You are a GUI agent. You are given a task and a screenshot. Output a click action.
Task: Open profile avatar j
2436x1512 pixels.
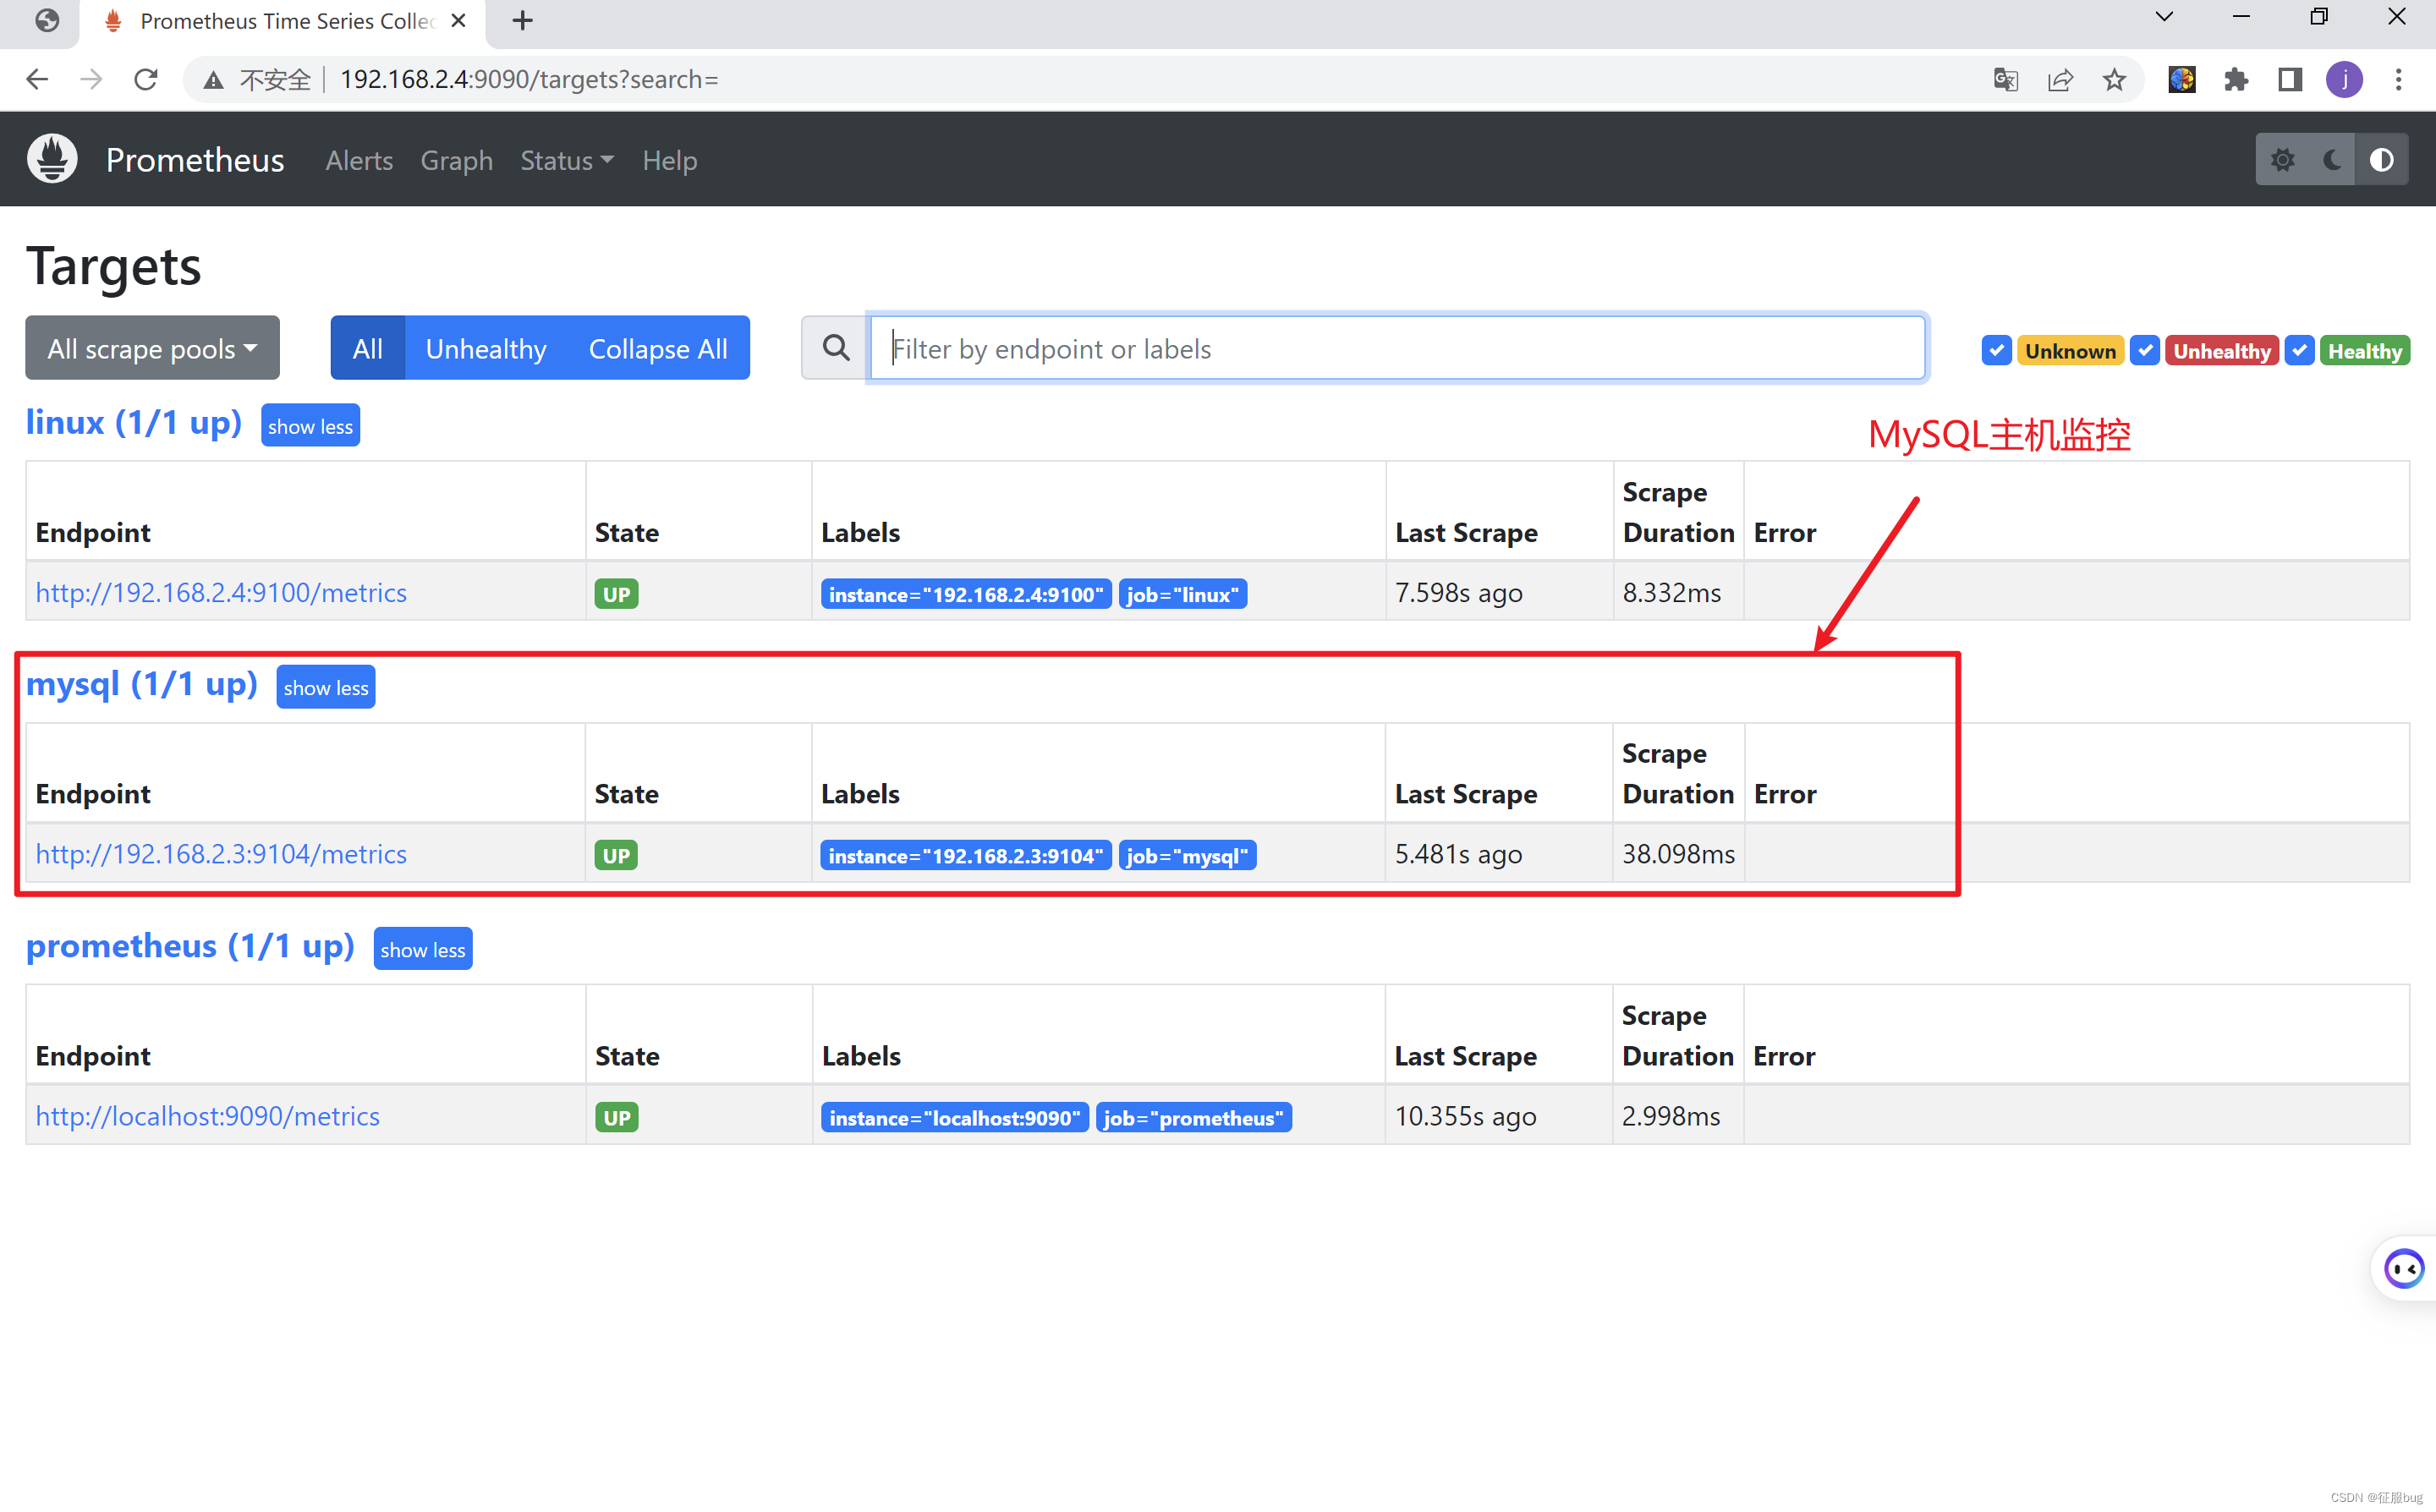(2343, 79)
